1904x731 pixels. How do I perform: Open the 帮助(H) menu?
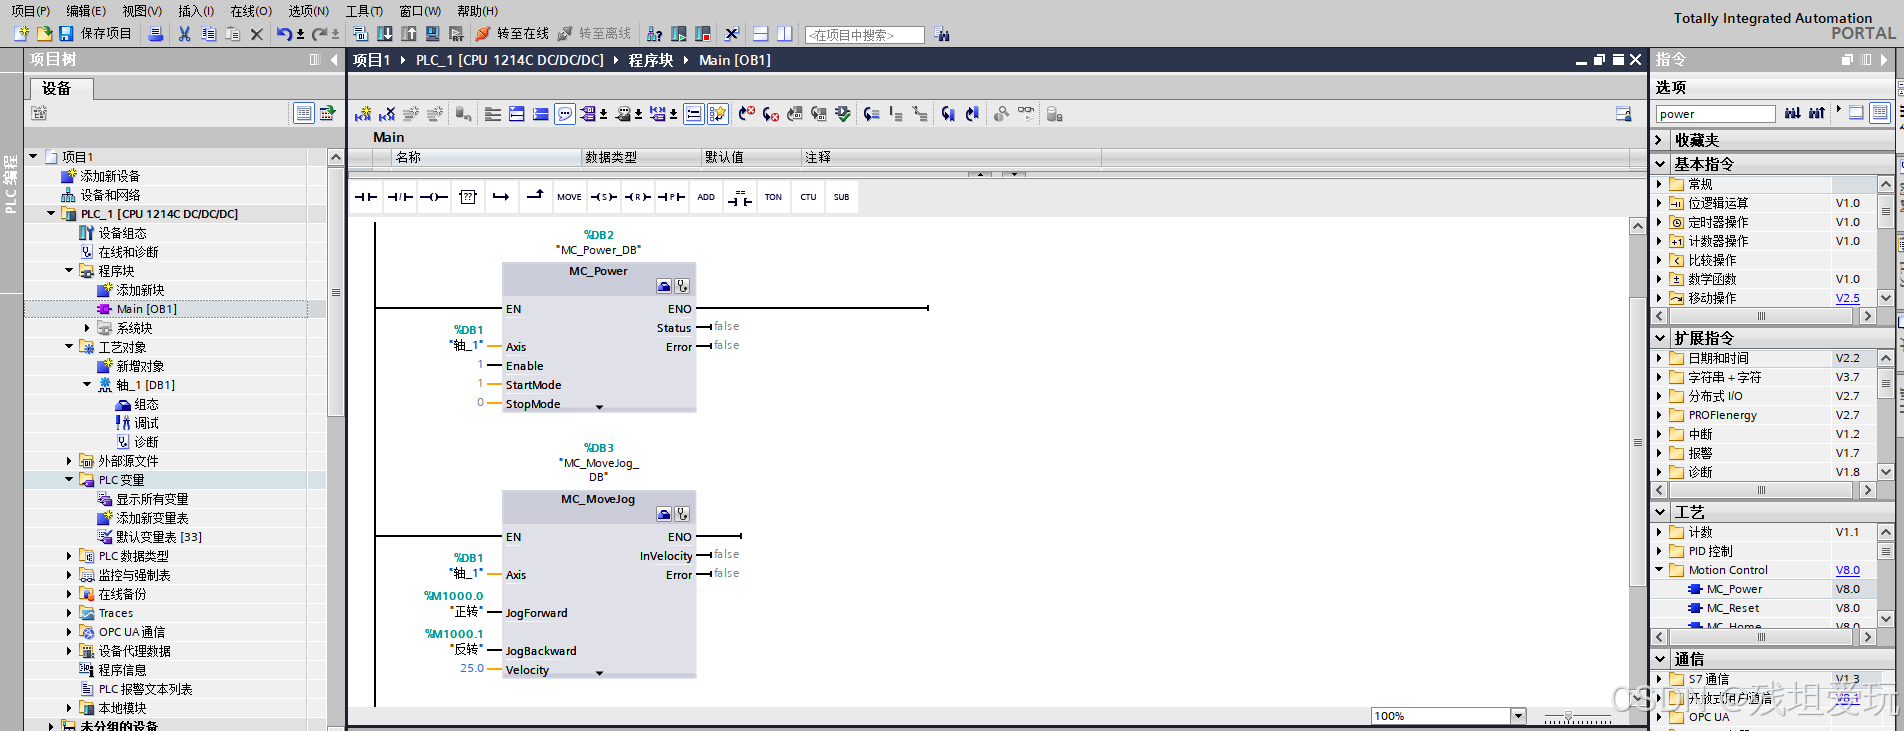point(477,11)
